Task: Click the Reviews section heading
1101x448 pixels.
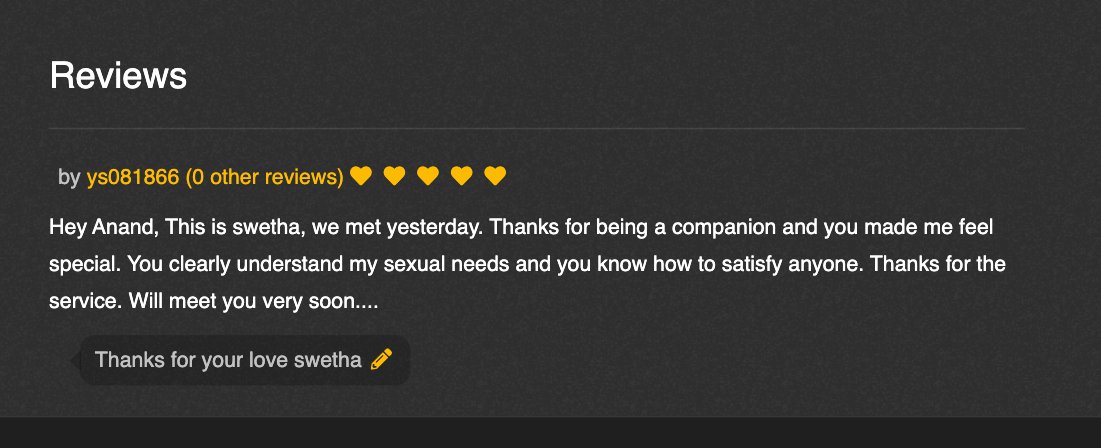Action: 118,75
